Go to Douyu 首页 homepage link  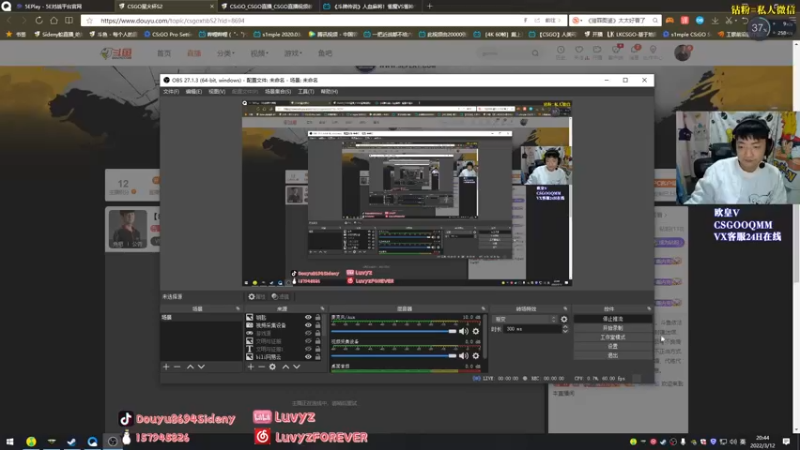tap(164, 53)
